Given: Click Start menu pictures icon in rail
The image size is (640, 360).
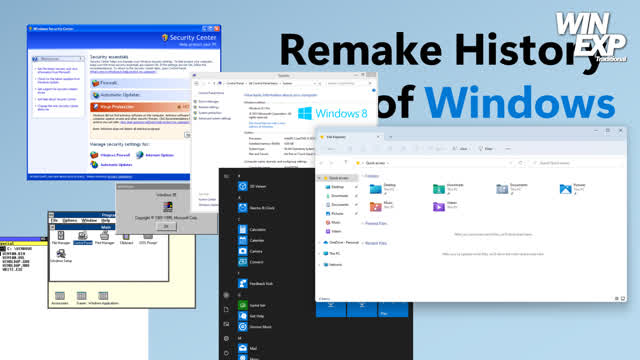Looking at the screenshot, I should [x=227, y=324].
